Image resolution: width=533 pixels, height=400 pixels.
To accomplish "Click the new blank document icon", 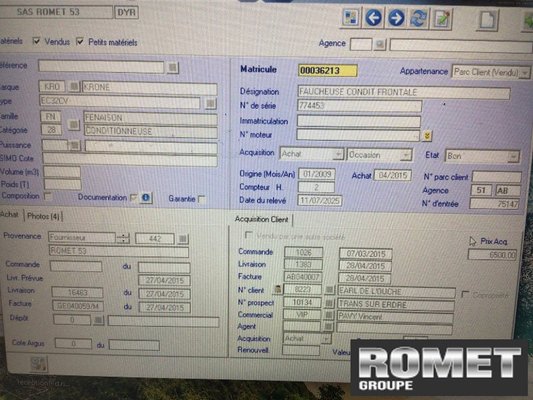I will (488, 20).
